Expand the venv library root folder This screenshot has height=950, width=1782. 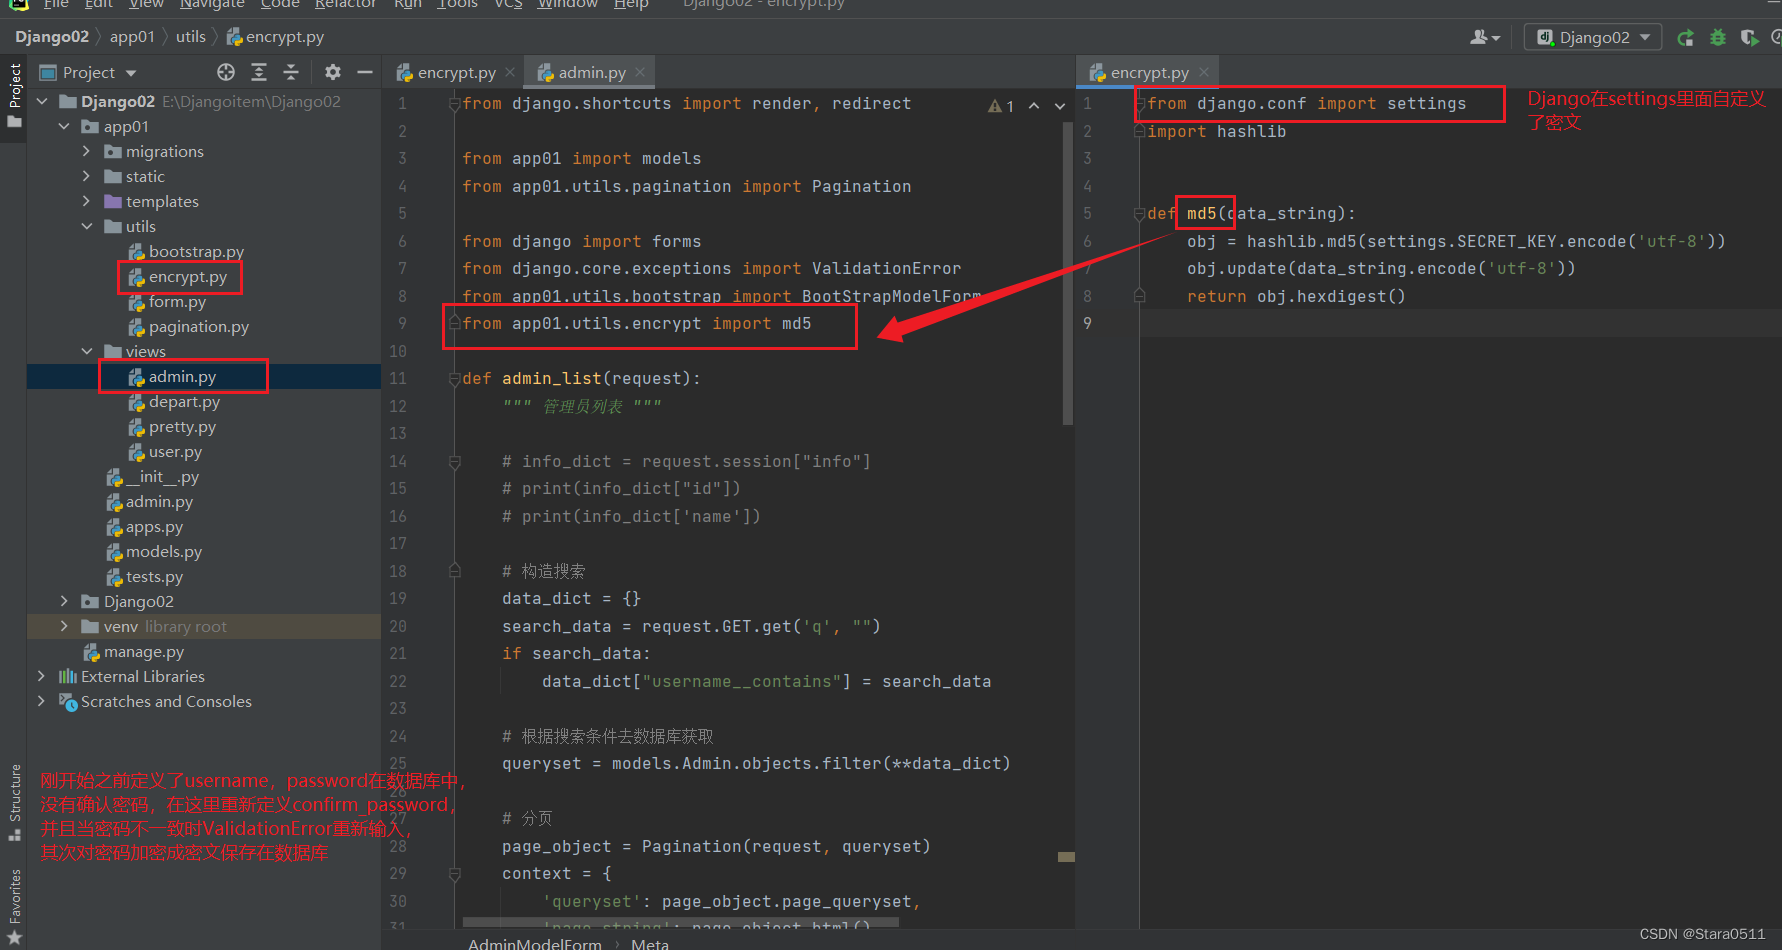[64, 626]
